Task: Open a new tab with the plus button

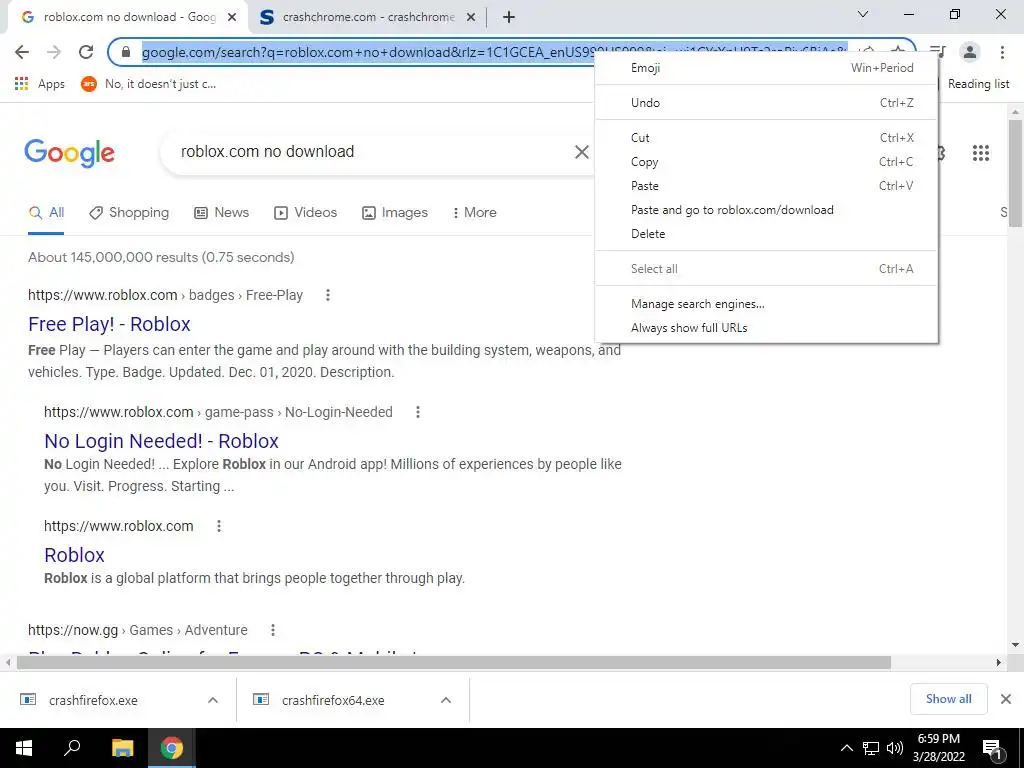Action: pos(509,17)
